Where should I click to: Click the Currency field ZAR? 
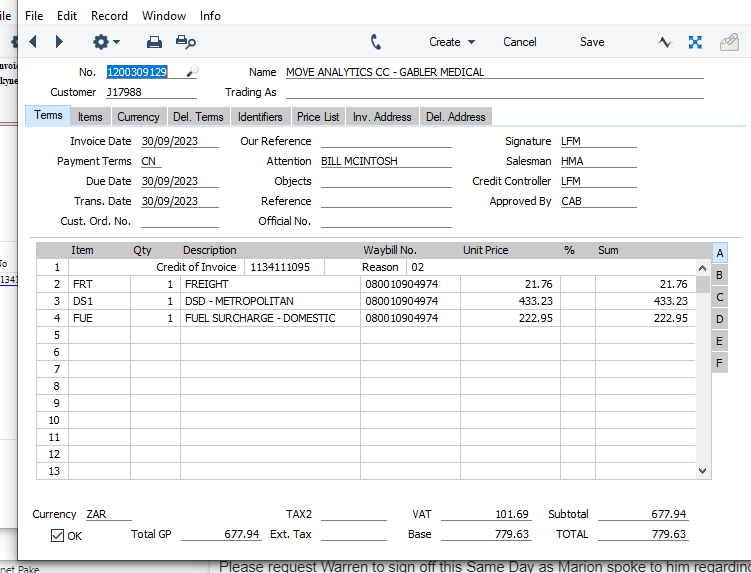pos(109,514)
